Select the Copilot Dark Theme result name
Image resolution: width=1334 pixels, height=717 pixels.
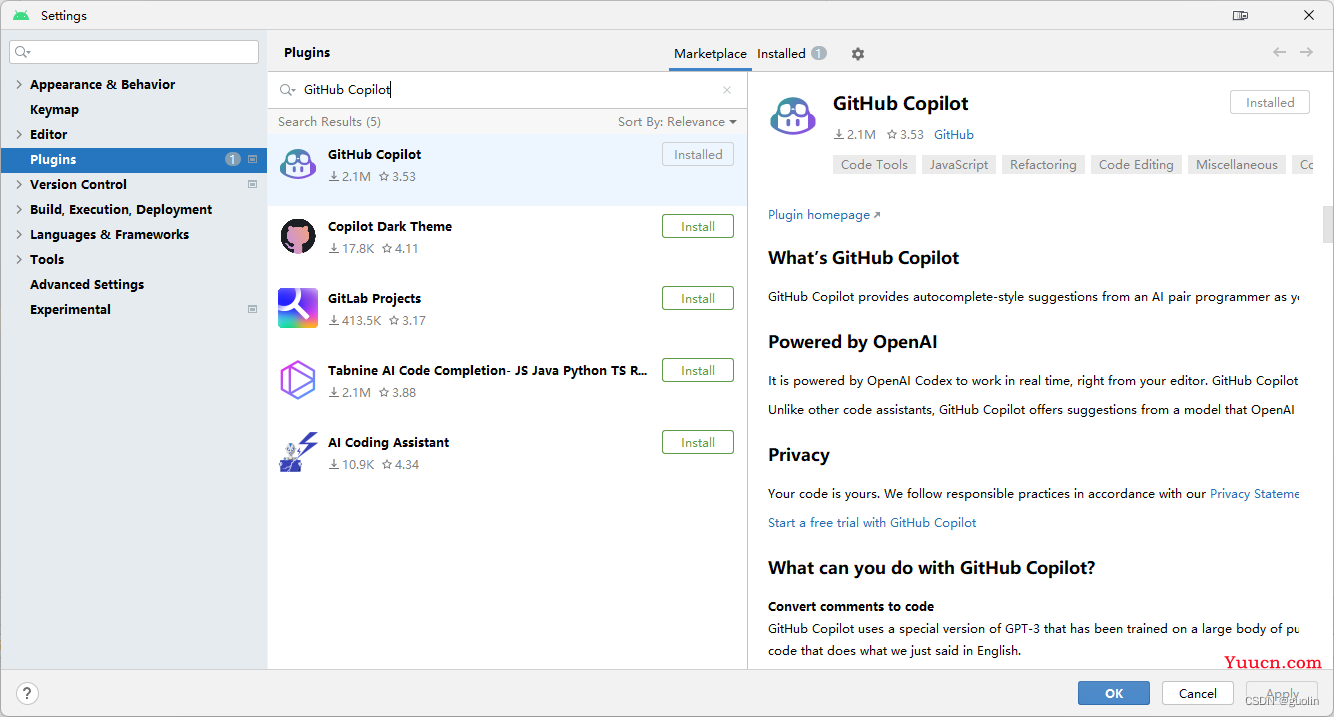[x=390, y=227]
